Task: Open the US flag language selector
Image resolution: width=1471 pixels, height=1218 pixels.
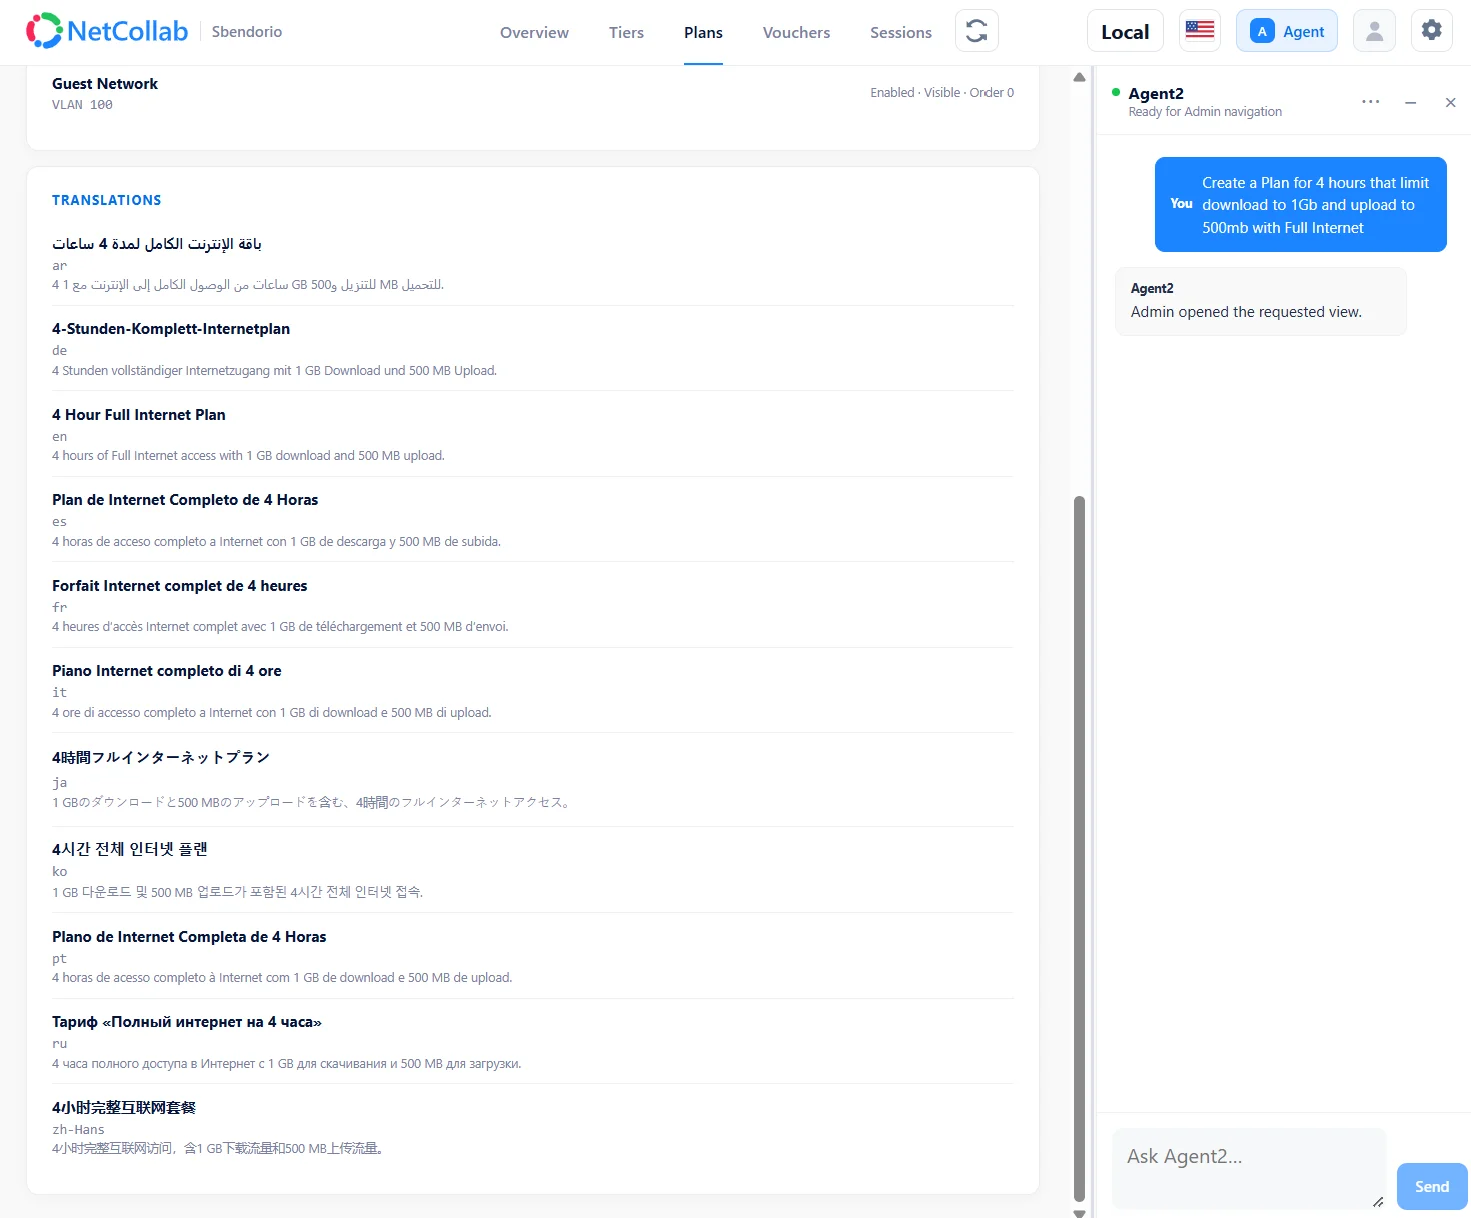Action: tap(1200, 31)
